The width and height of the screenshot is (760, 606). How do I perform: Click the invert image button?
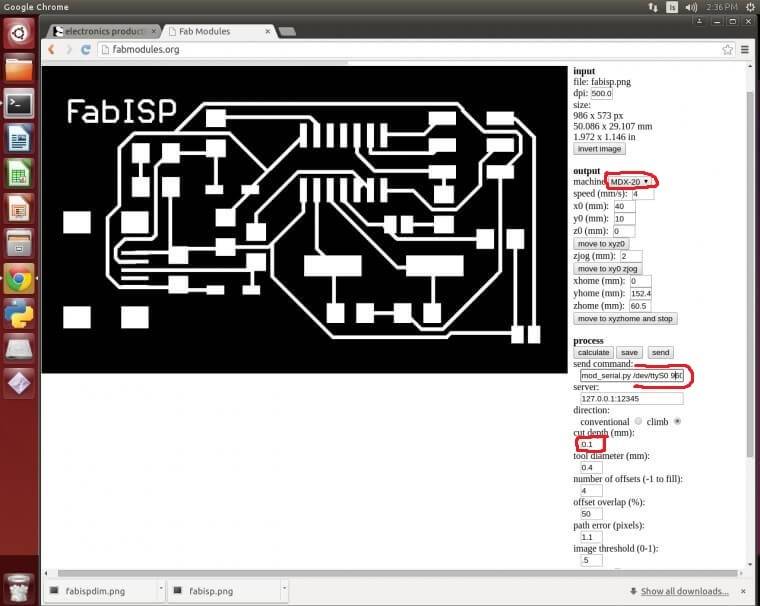(x=599, y=149)
